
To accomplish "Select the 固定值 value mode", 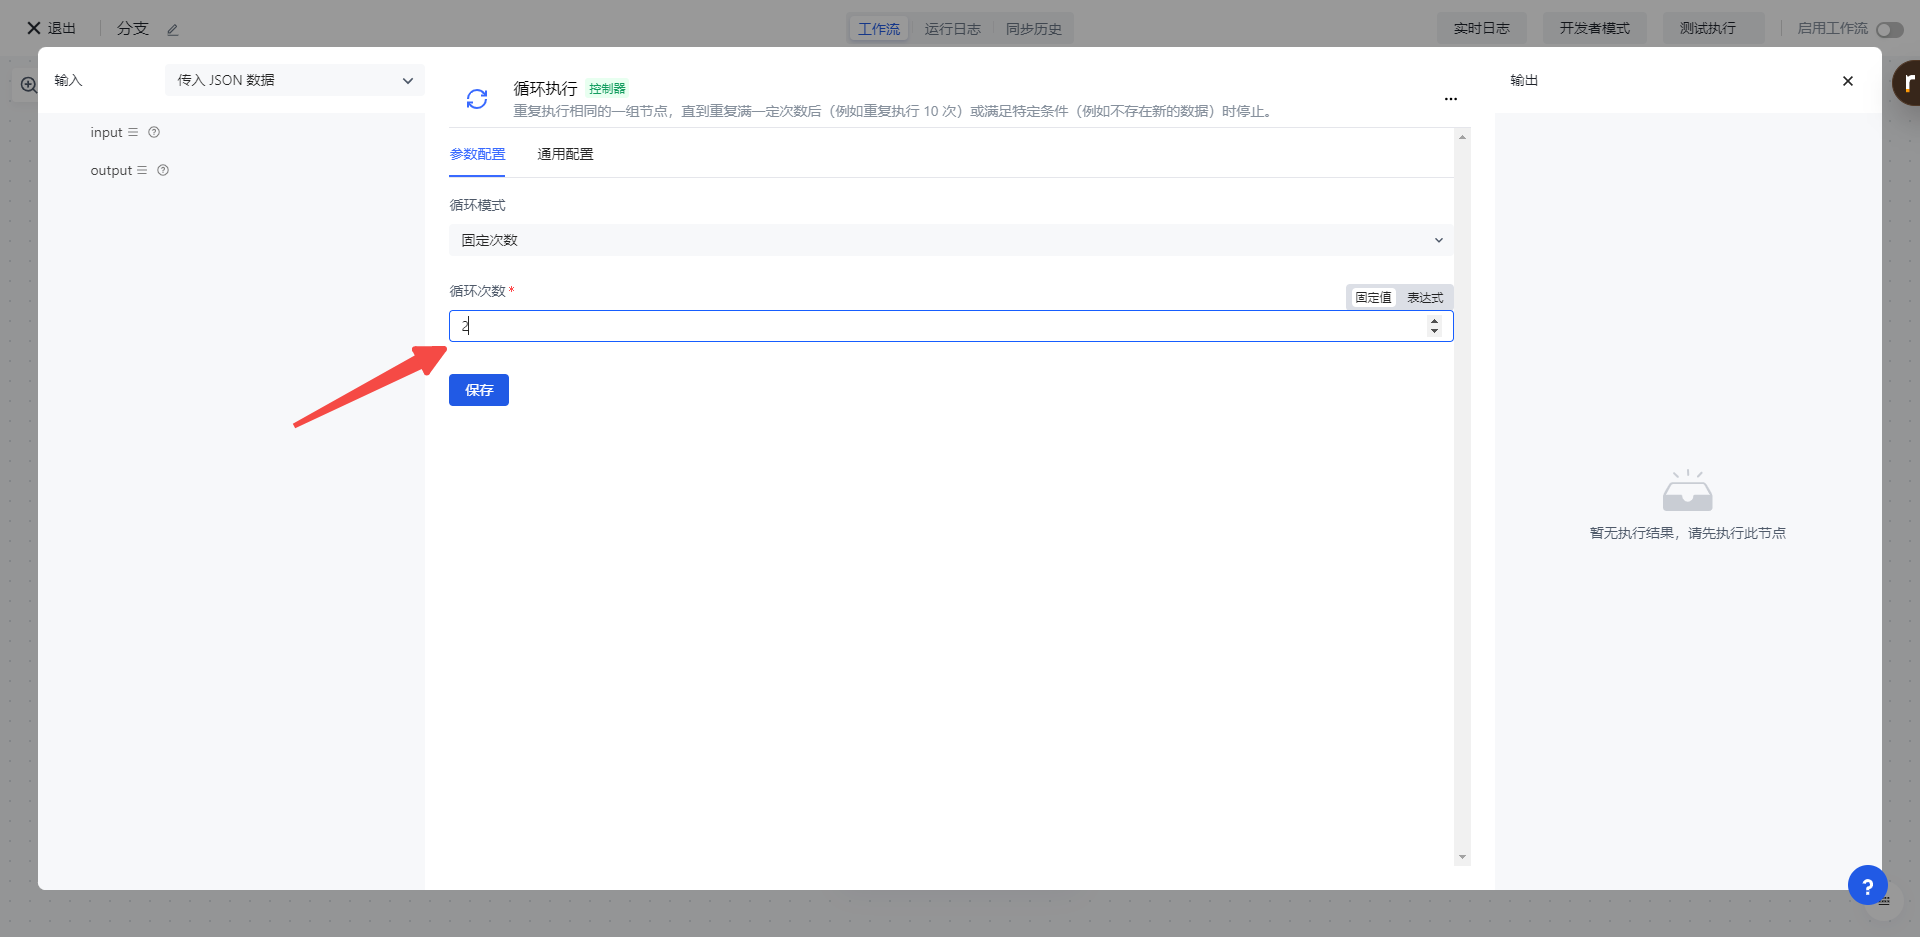I will tap(1373, 297).
